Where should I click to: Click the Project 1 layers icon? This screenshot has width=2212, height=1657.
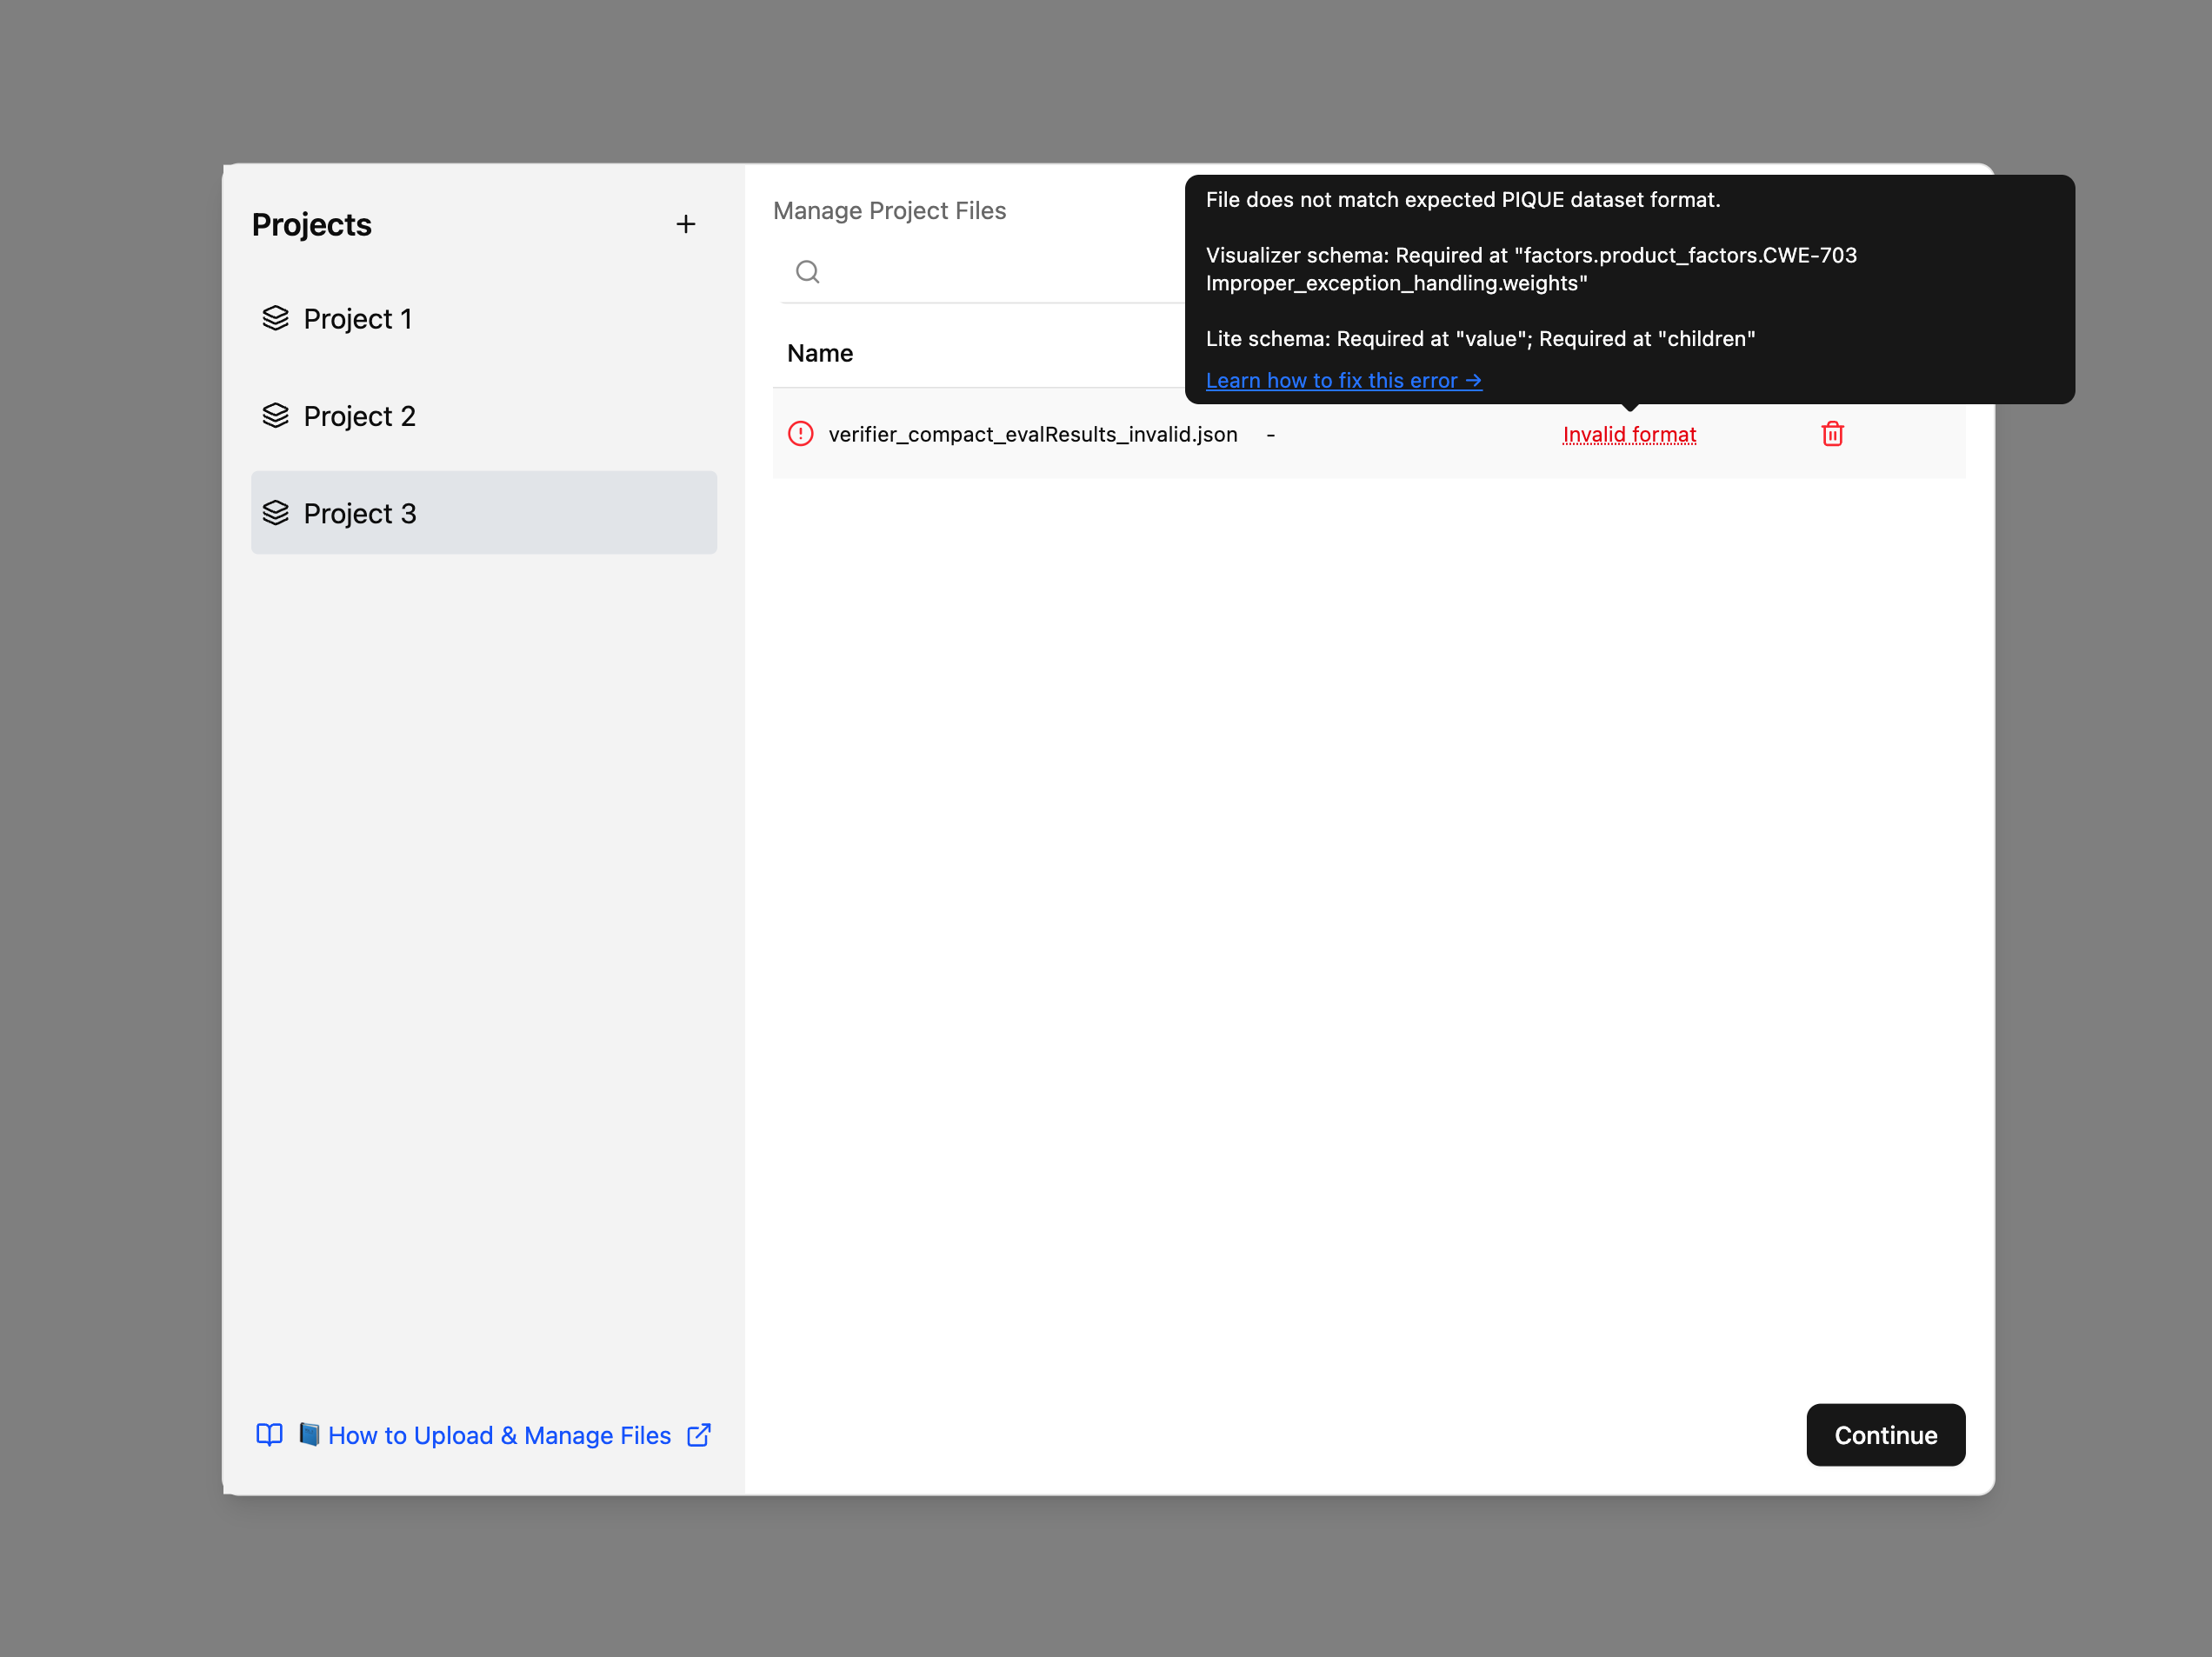[x=275, y=318]
